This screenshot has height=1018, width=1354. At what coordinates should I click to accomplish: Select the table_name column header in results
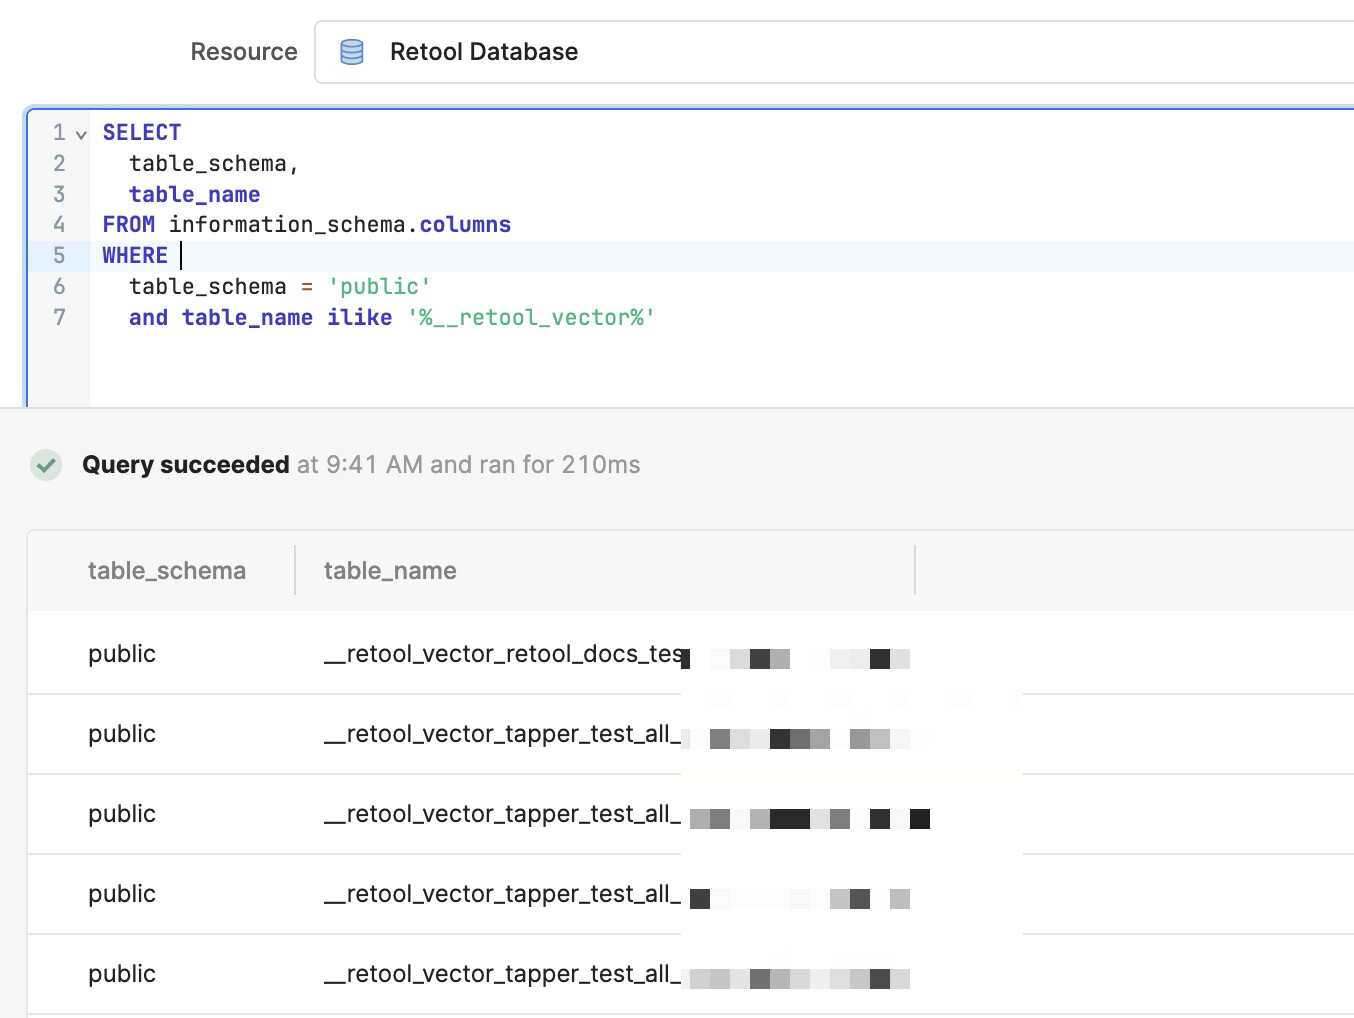[x=390, y=571]
